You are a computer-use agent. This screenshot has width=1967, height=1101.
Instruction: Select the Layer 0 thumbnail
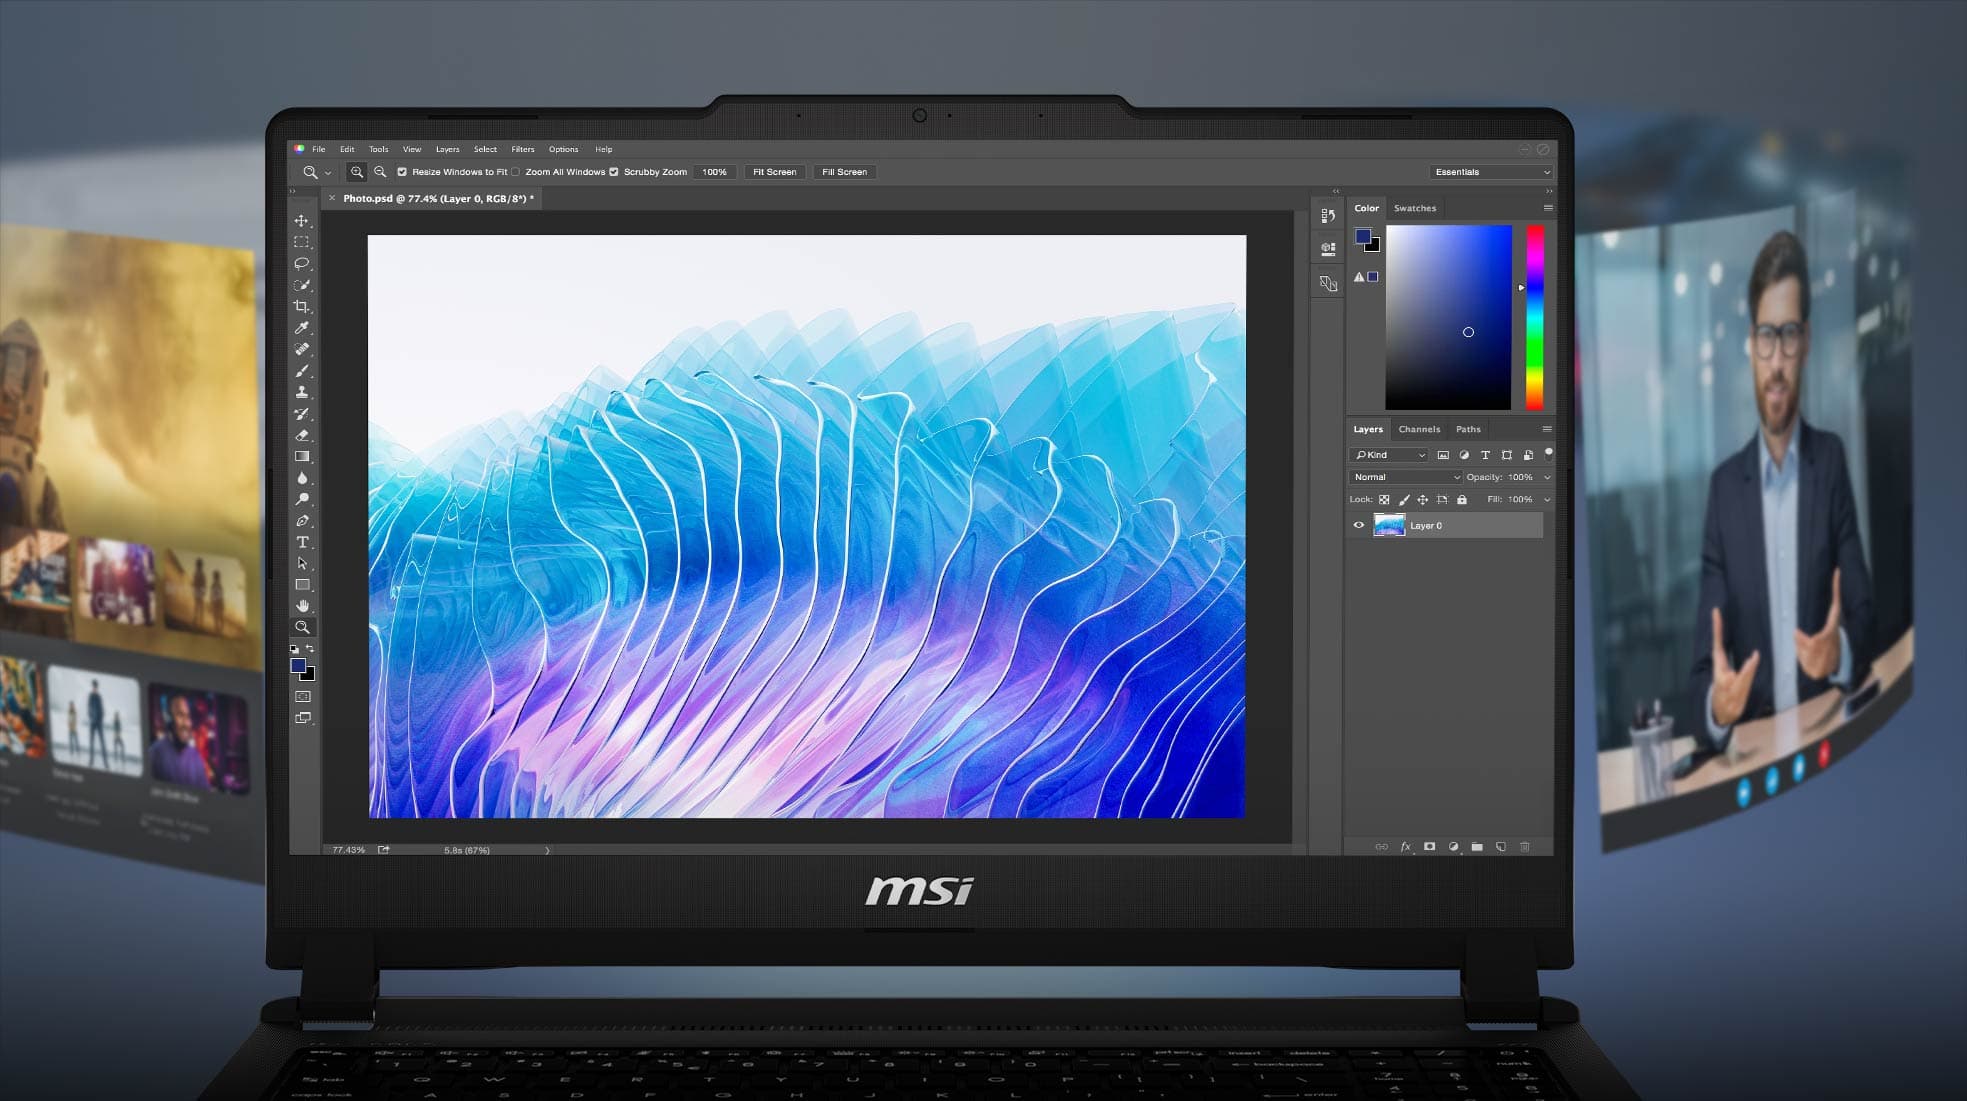coord(1390,525)
